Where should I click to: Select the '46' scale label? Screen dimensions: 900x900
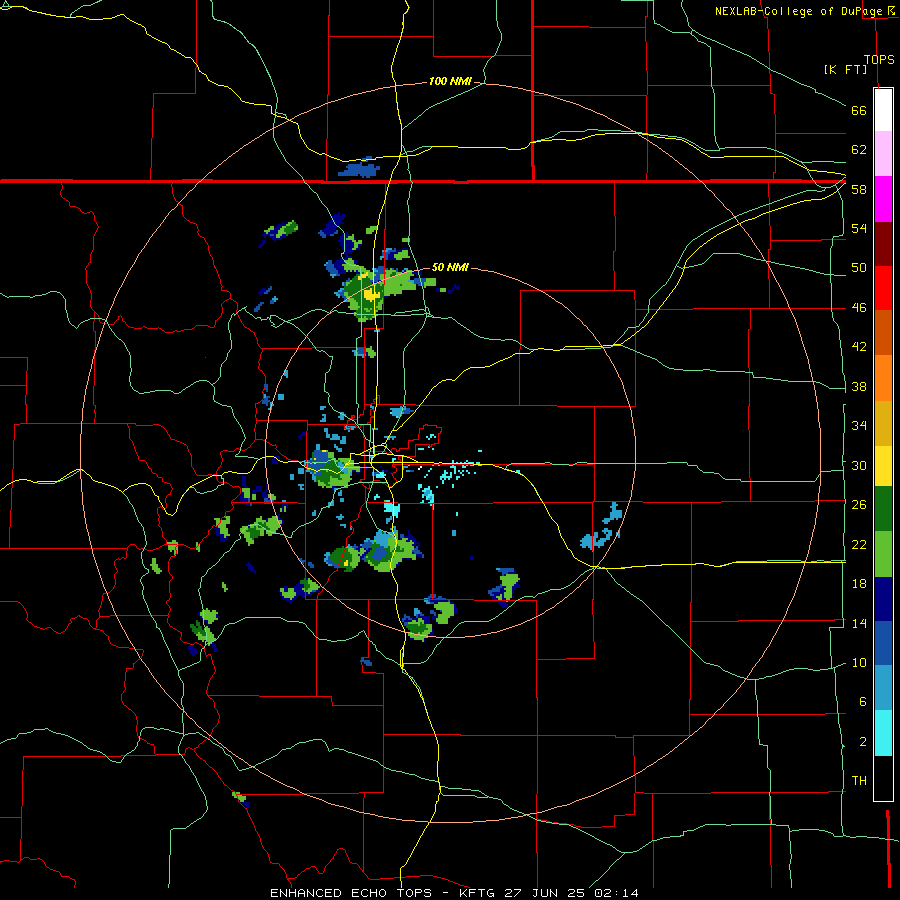859,308
